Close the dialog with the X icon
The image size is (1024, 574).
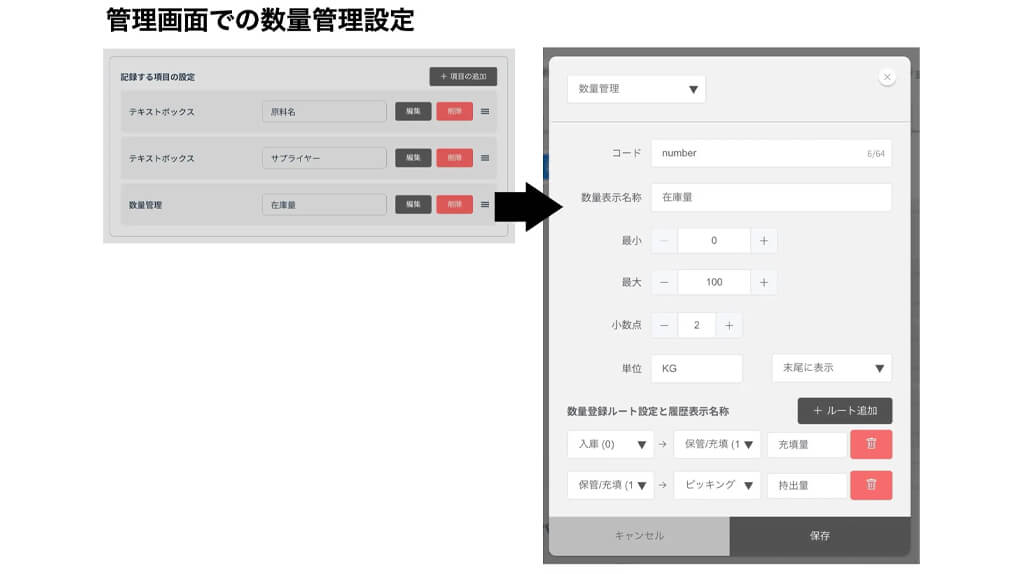pyautogui.click(x=887, y=77)
